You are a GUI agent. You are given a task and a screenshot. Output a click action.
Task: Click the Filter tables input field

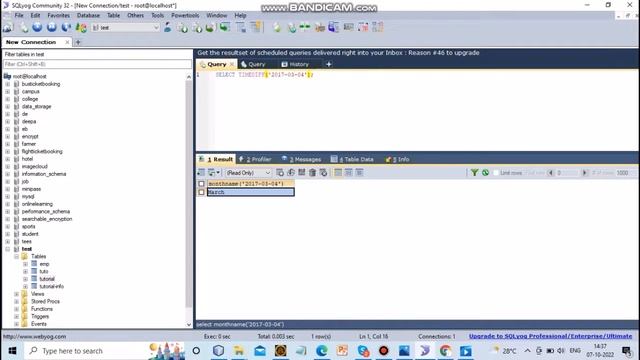(x=97, y=64)
